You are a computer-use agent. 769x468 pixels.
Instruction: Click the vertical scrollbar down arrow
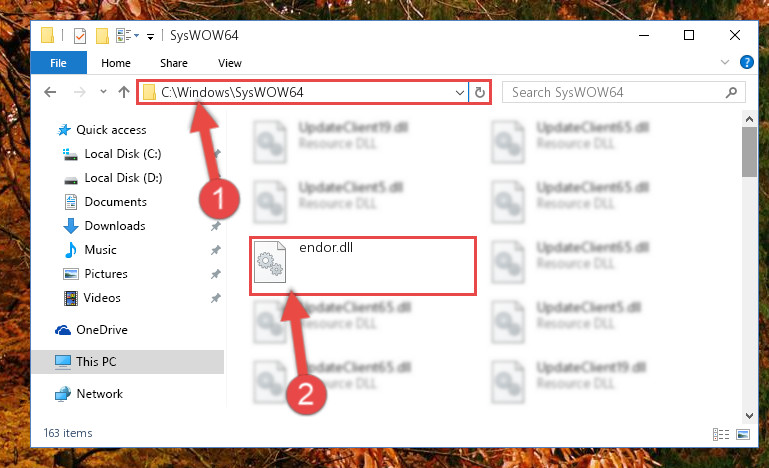(x=749, y=416)
